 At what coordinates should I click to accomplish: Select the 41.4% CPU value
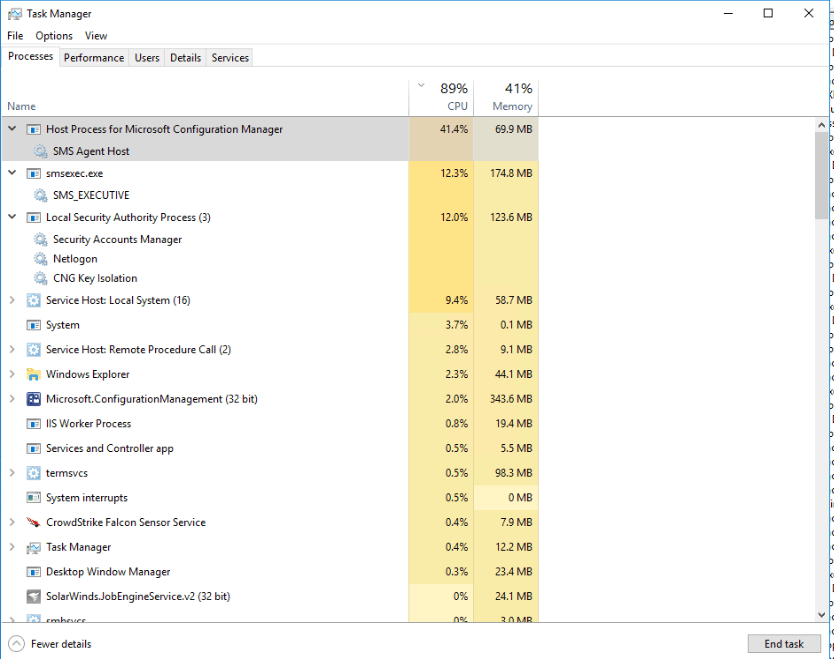(454, 129)
